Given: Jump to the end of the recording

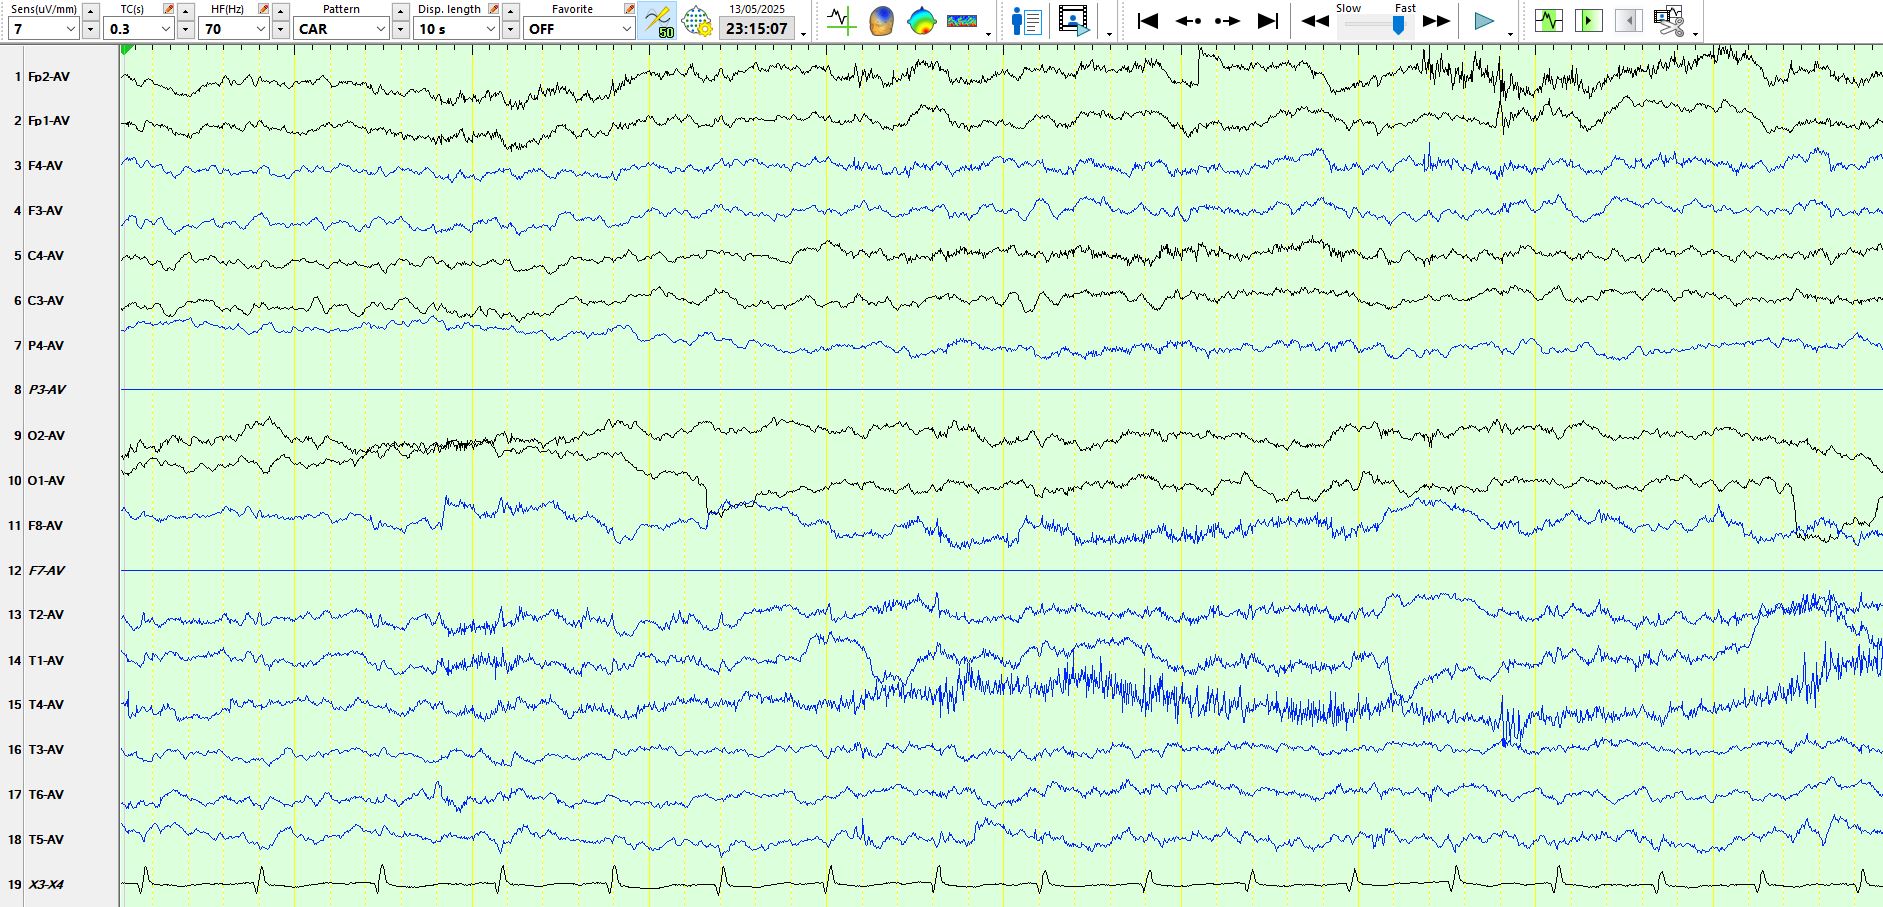Looking at the screenshot, I should coord(1268,20).
